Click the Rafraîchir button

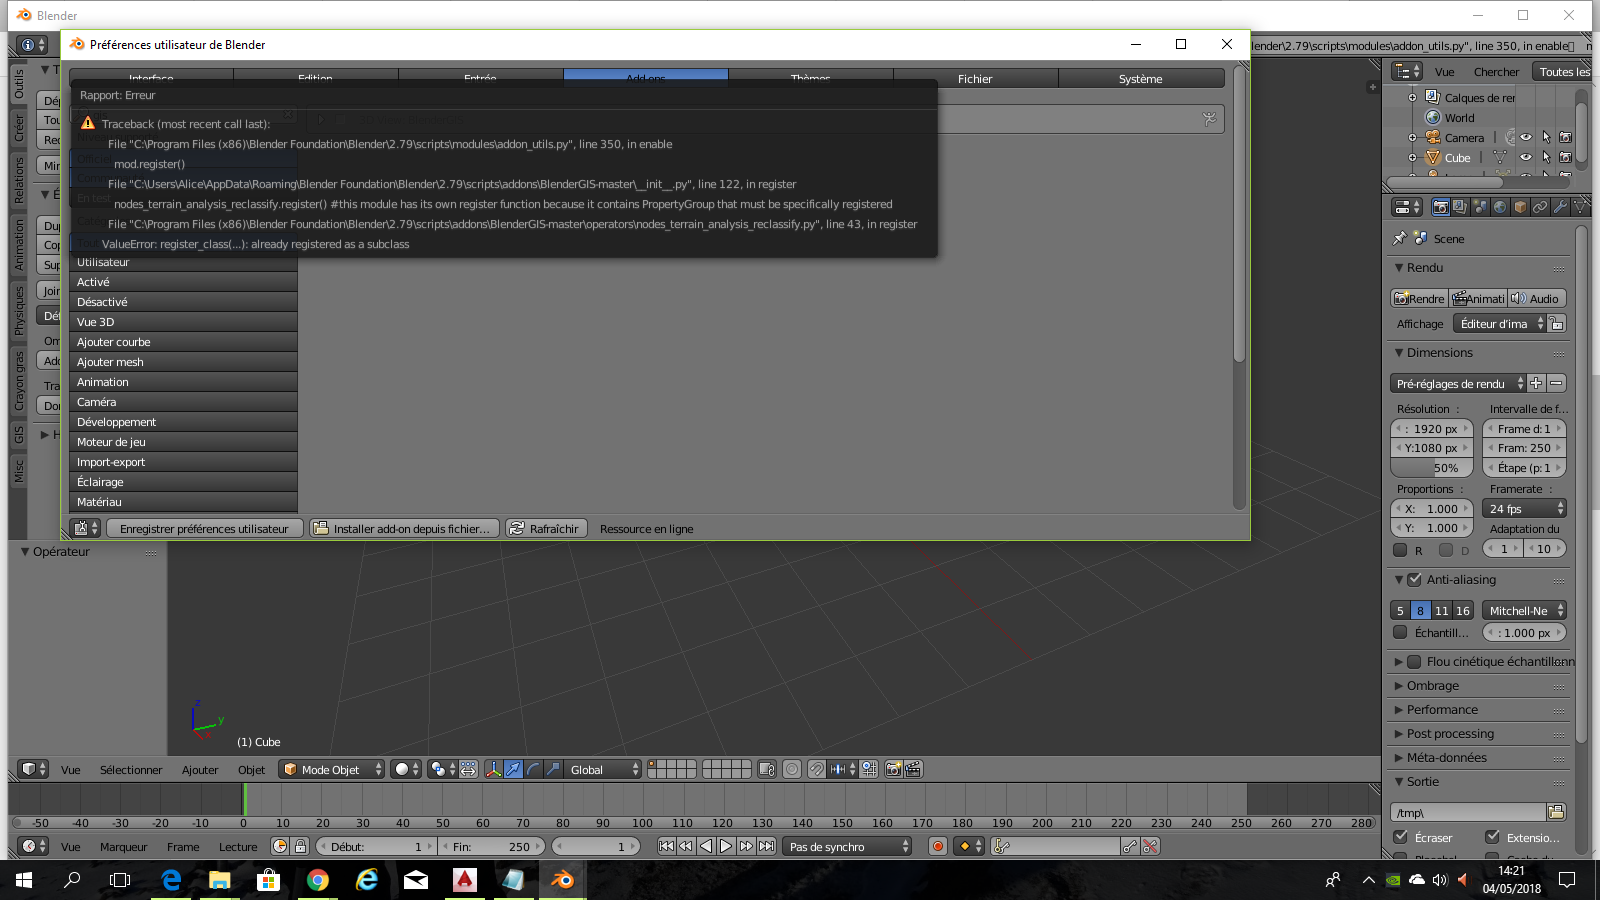point(546,528)
